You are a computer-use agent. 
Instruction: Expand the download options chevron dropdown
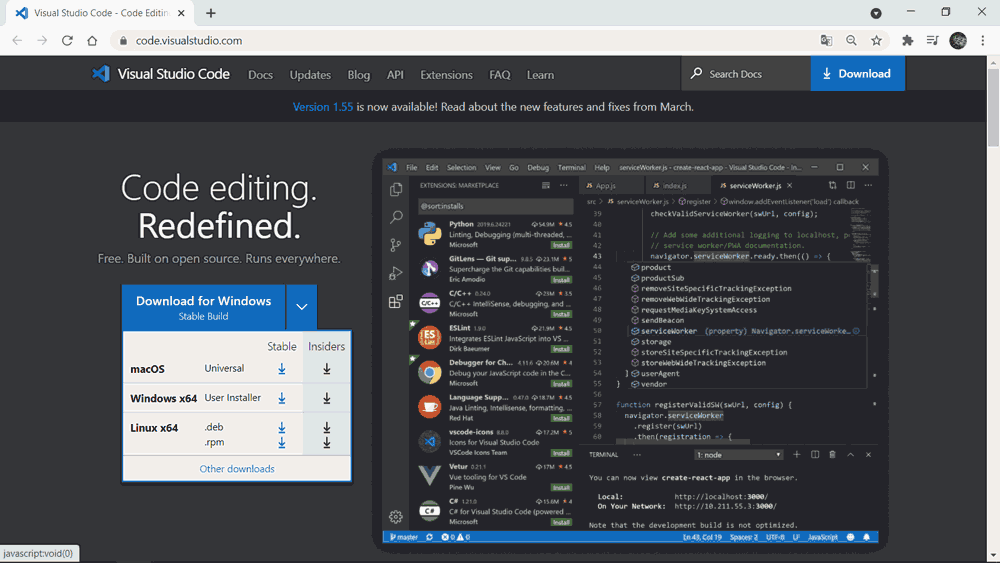click(302, 307)
